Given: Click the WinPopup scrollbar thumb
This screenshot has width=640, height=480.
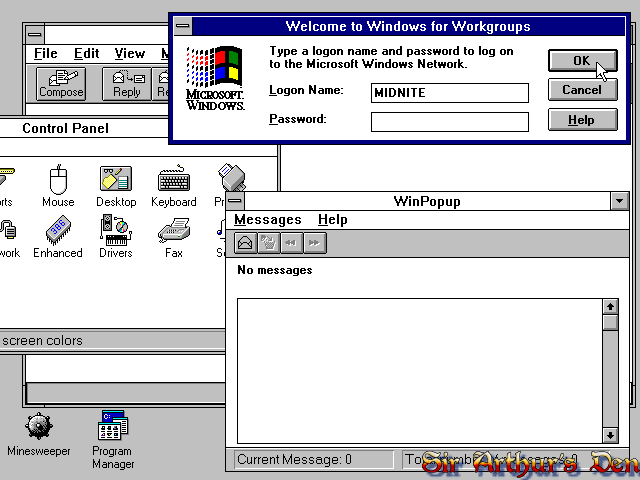Looking at the screenshot, I should tap(610, 322).
